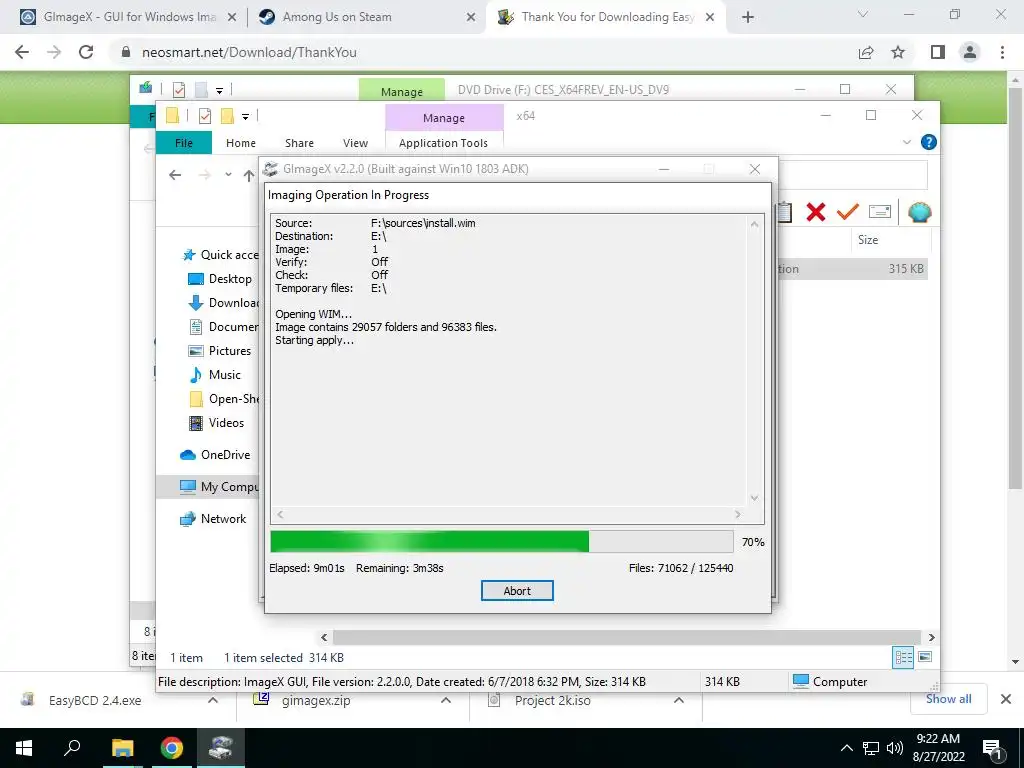Click Chrome back arrow
1024x768 pixels.
click(x=22, y=52)
